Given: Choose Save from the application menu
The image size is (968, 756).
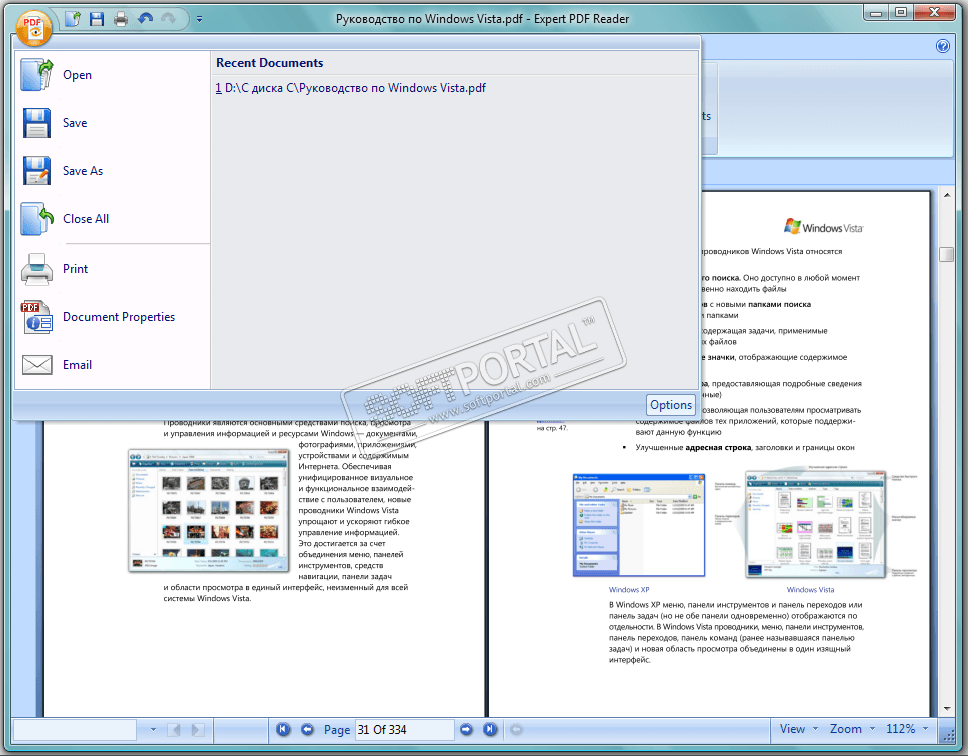Looking at the screenshot, I should [112, 123].
